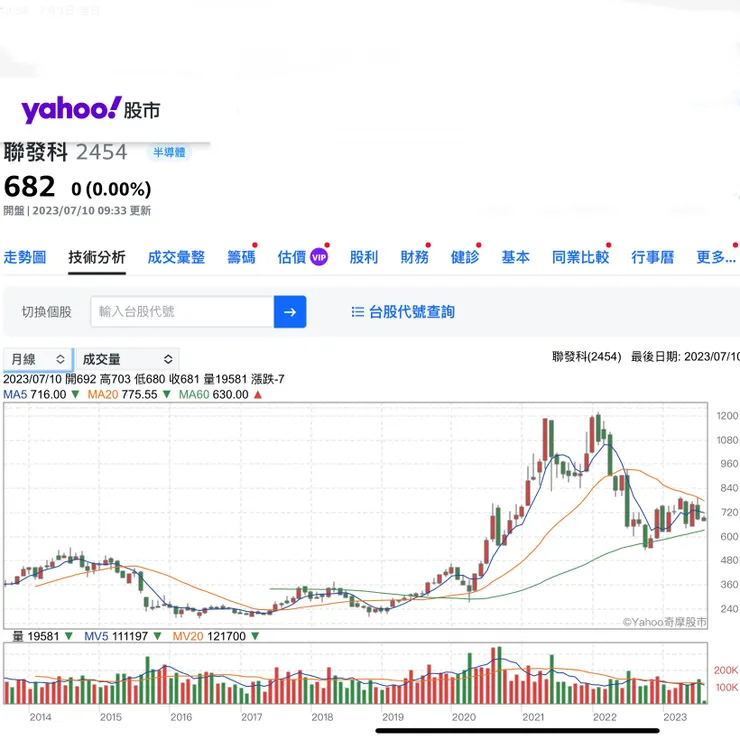Click the 聯發科 stock name heading
This screenshot has height=740, width=740.
point(35,152)
